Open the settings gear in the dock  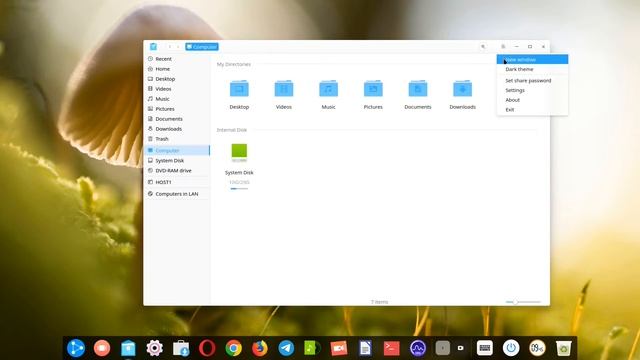tap(155, 348)
